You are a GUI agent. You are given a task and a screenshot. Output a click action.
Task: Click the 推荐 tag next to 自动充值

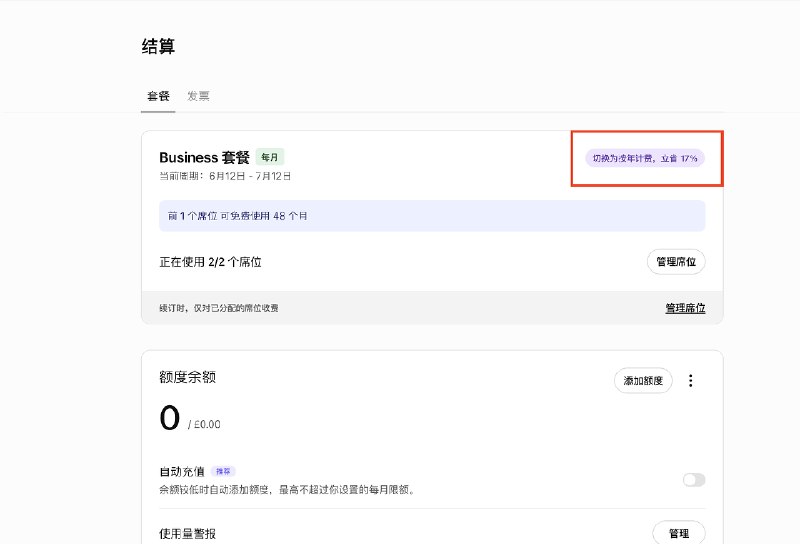(x=223, y=471)
